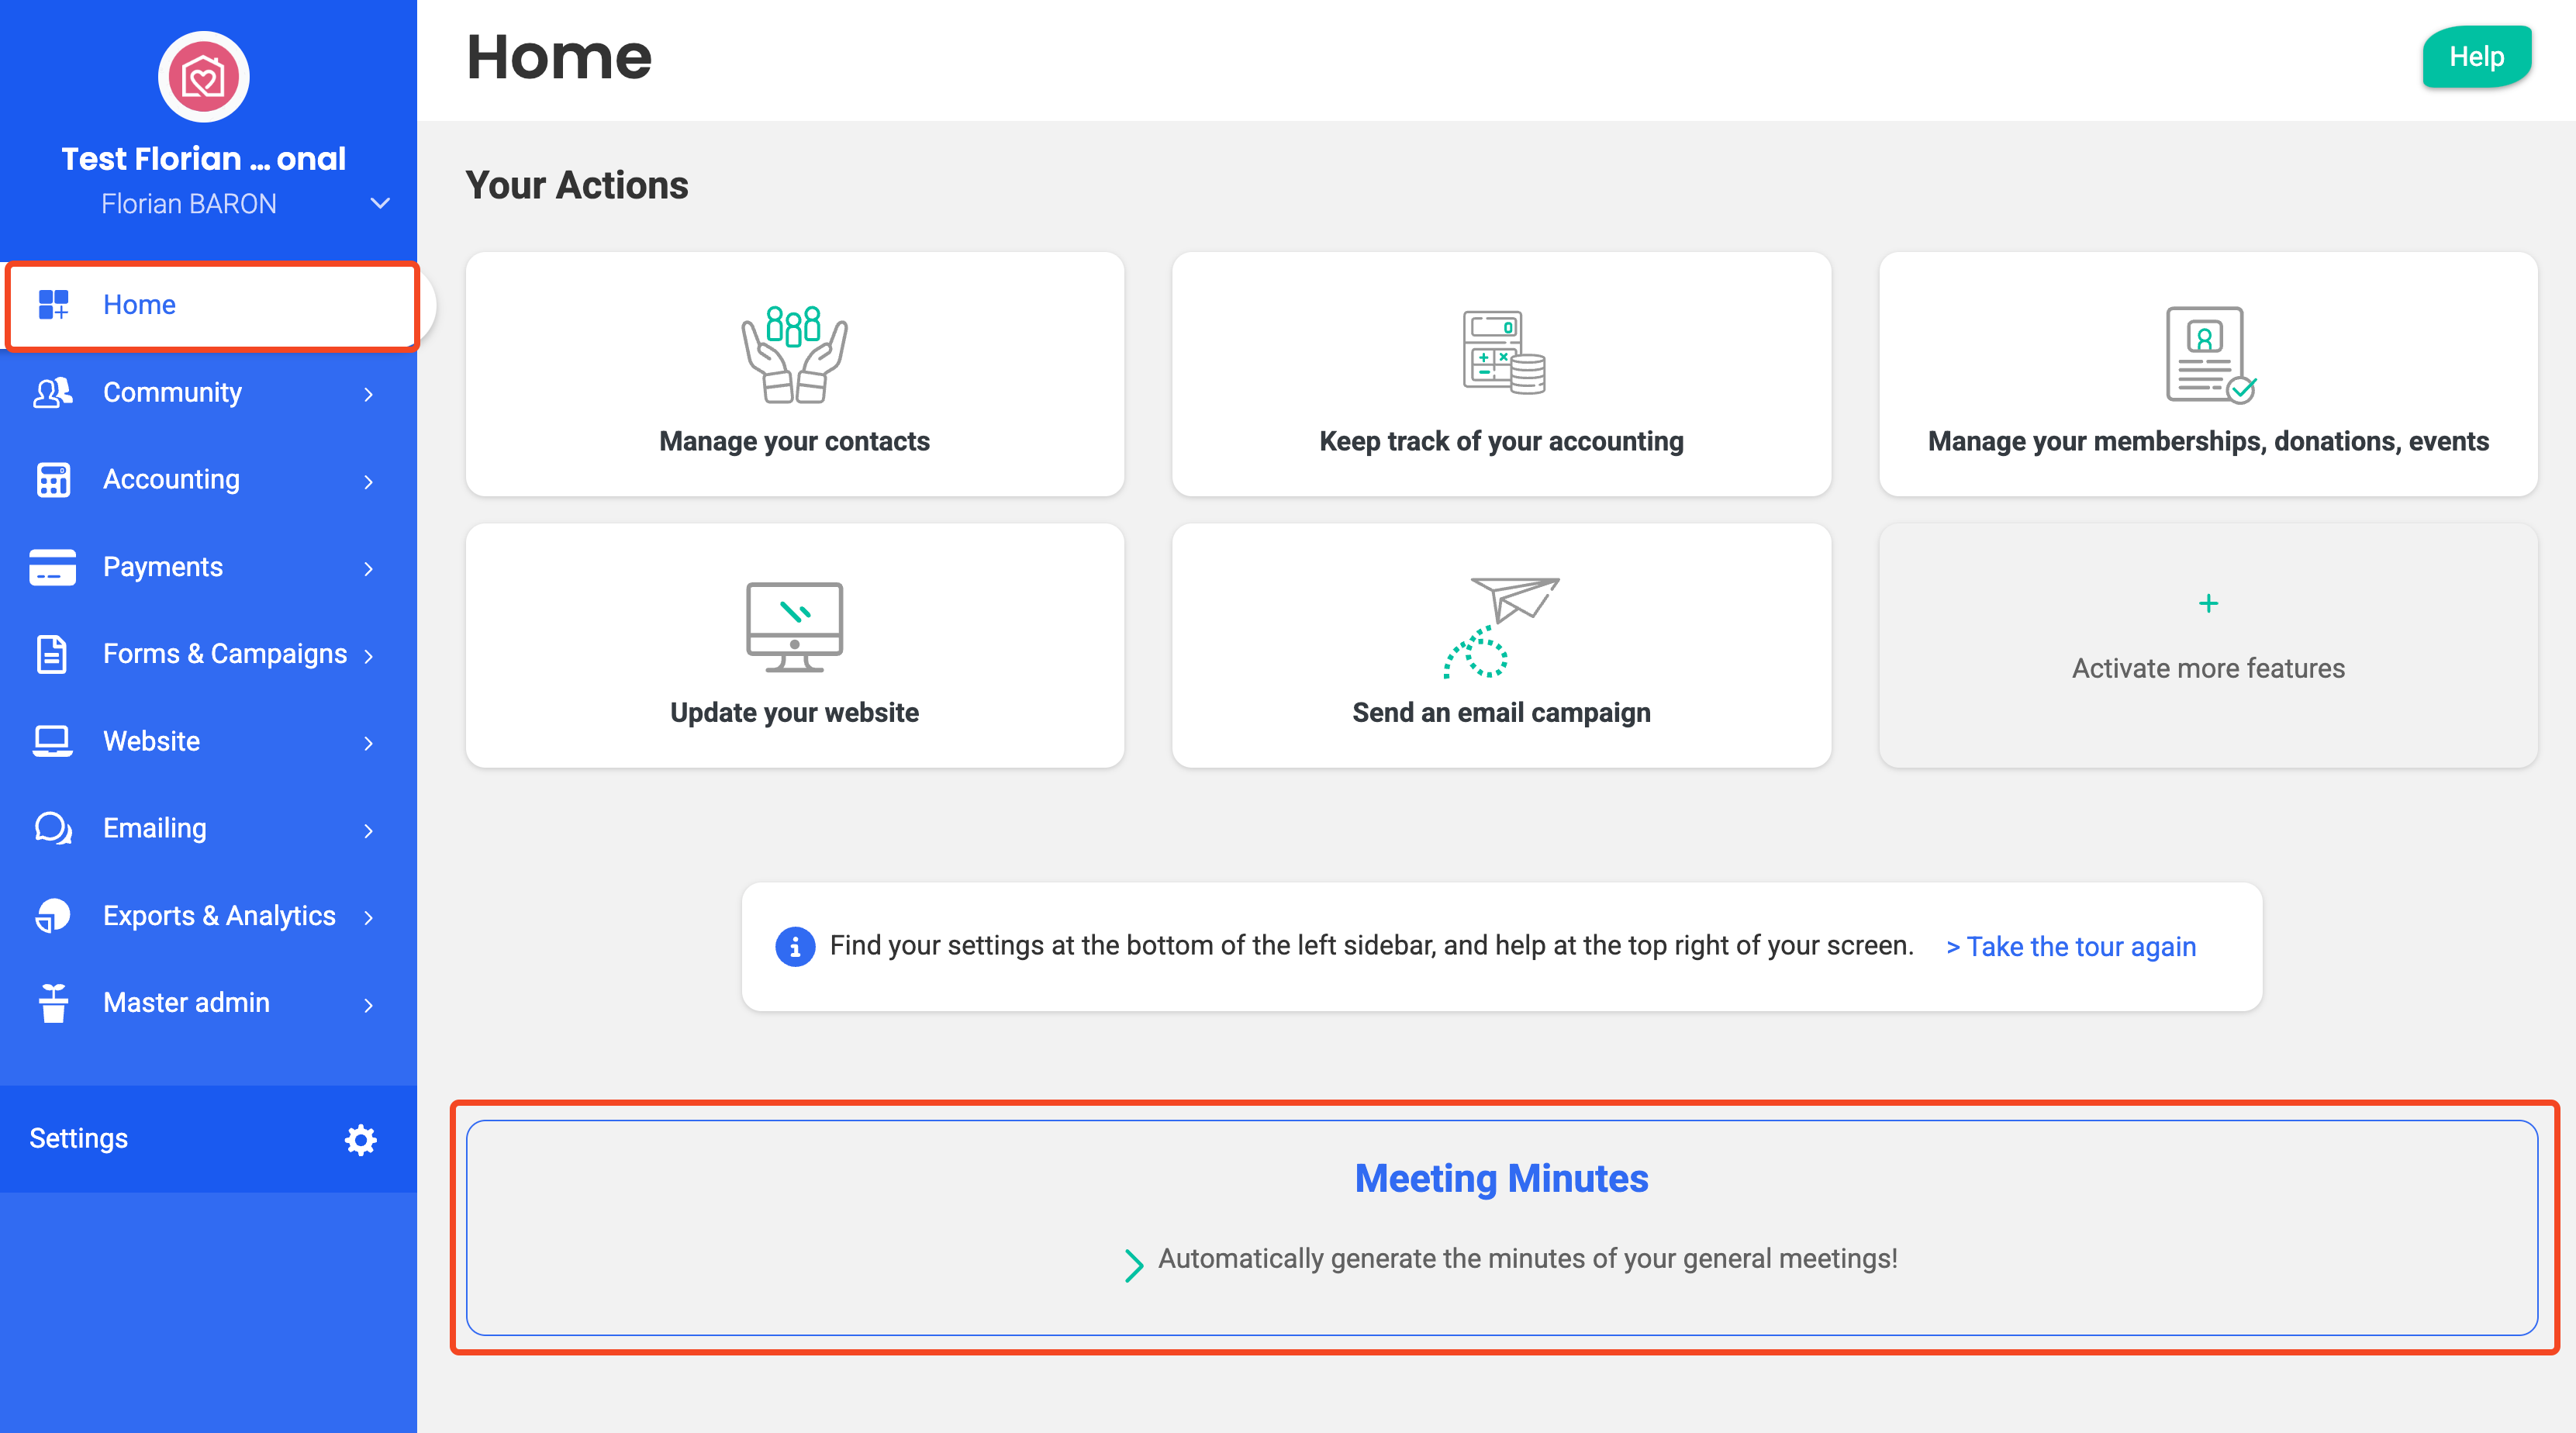This screenshot has width=2576, height=1433.
Task: Open the Florian BARON account dropdown
Action: [x=380, y=204]
